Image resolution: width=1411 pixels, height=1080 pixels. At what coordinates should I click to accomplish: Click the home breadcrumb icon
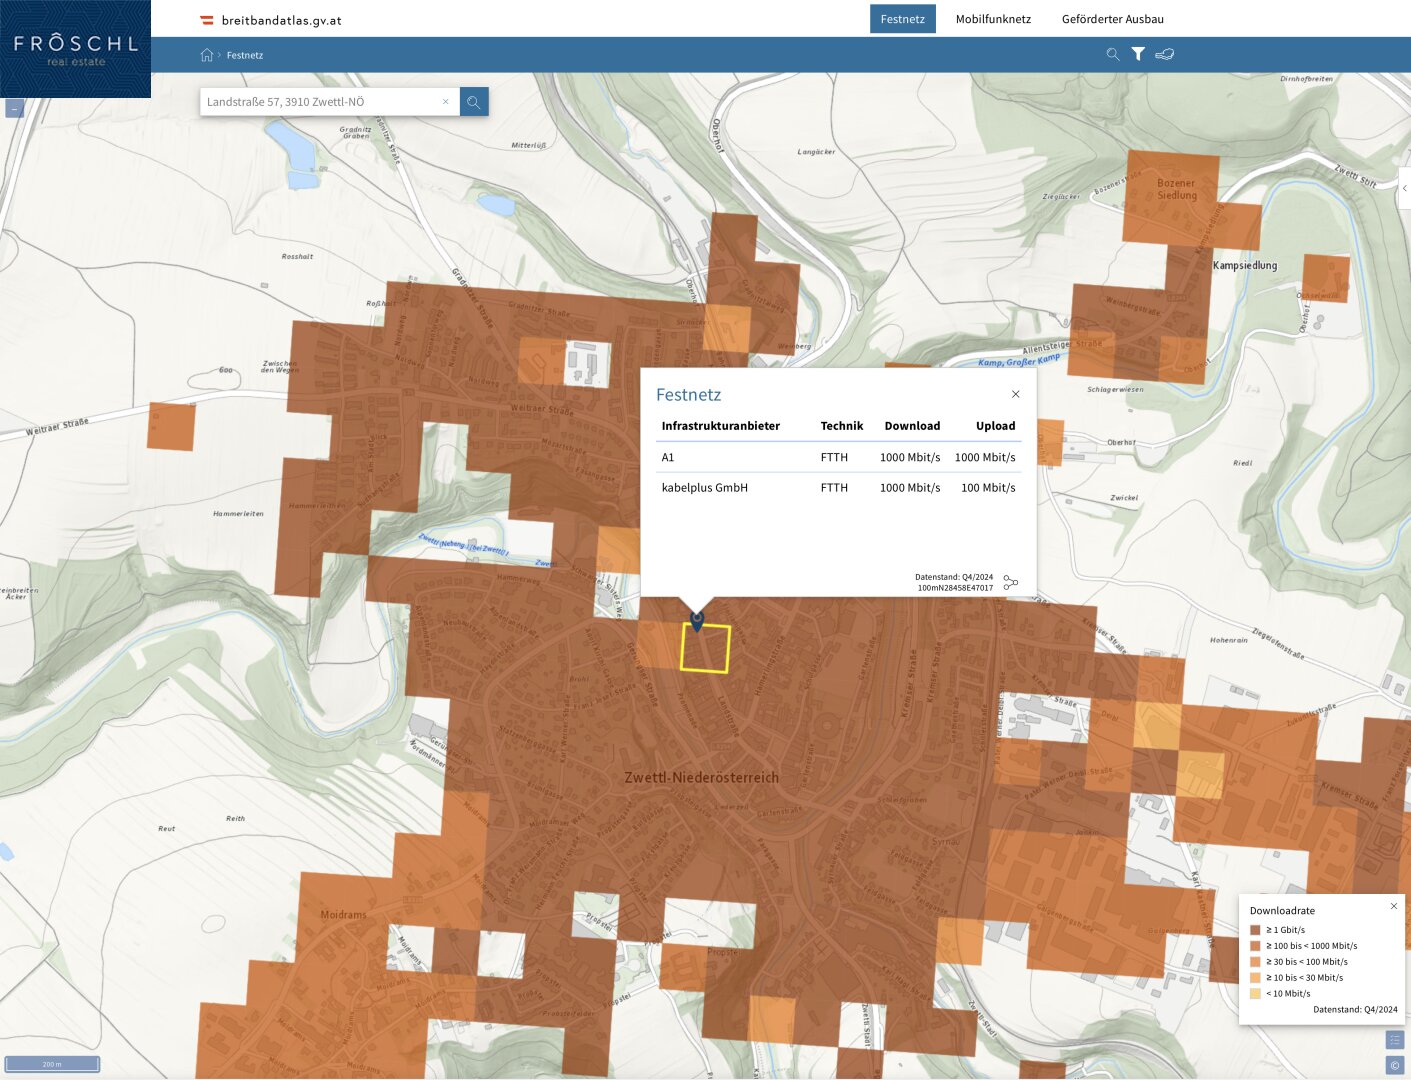[207, 55]
